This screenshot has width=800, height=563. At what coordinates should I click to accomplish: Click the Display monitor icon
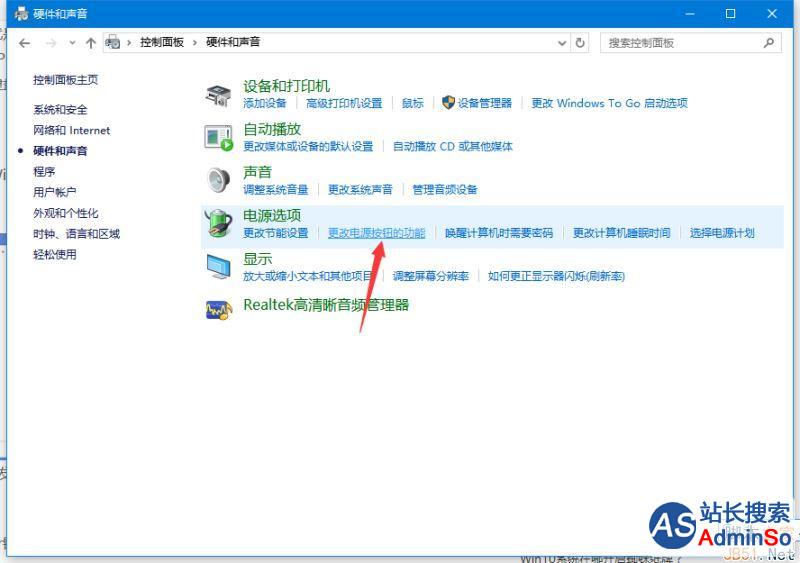[218, 266]
